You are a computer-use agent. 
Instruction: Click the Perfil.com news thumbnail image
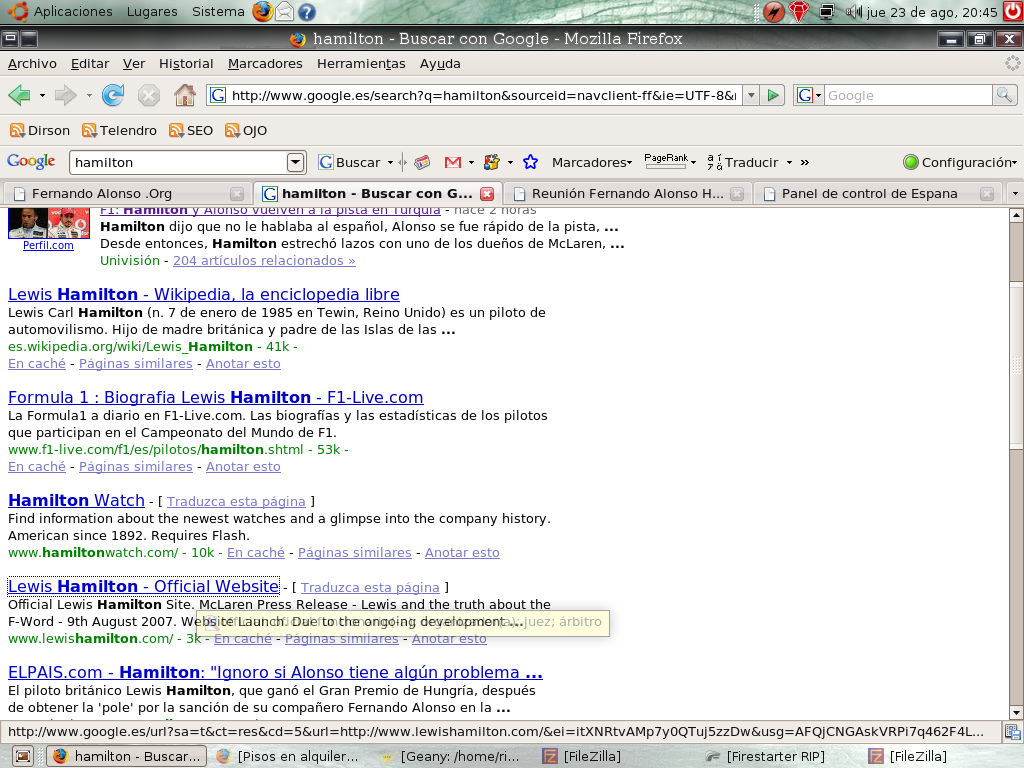pyautogui.click(x=48, y=224)
